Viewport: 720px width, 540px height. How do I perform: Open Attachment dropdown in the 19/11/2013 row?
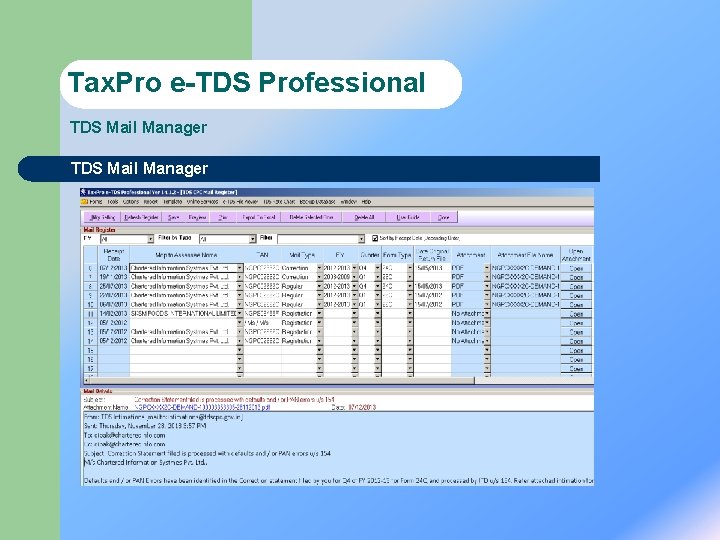point(487,277)
